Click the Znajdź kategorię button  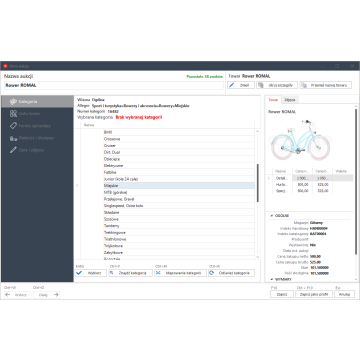pos(130,273)
